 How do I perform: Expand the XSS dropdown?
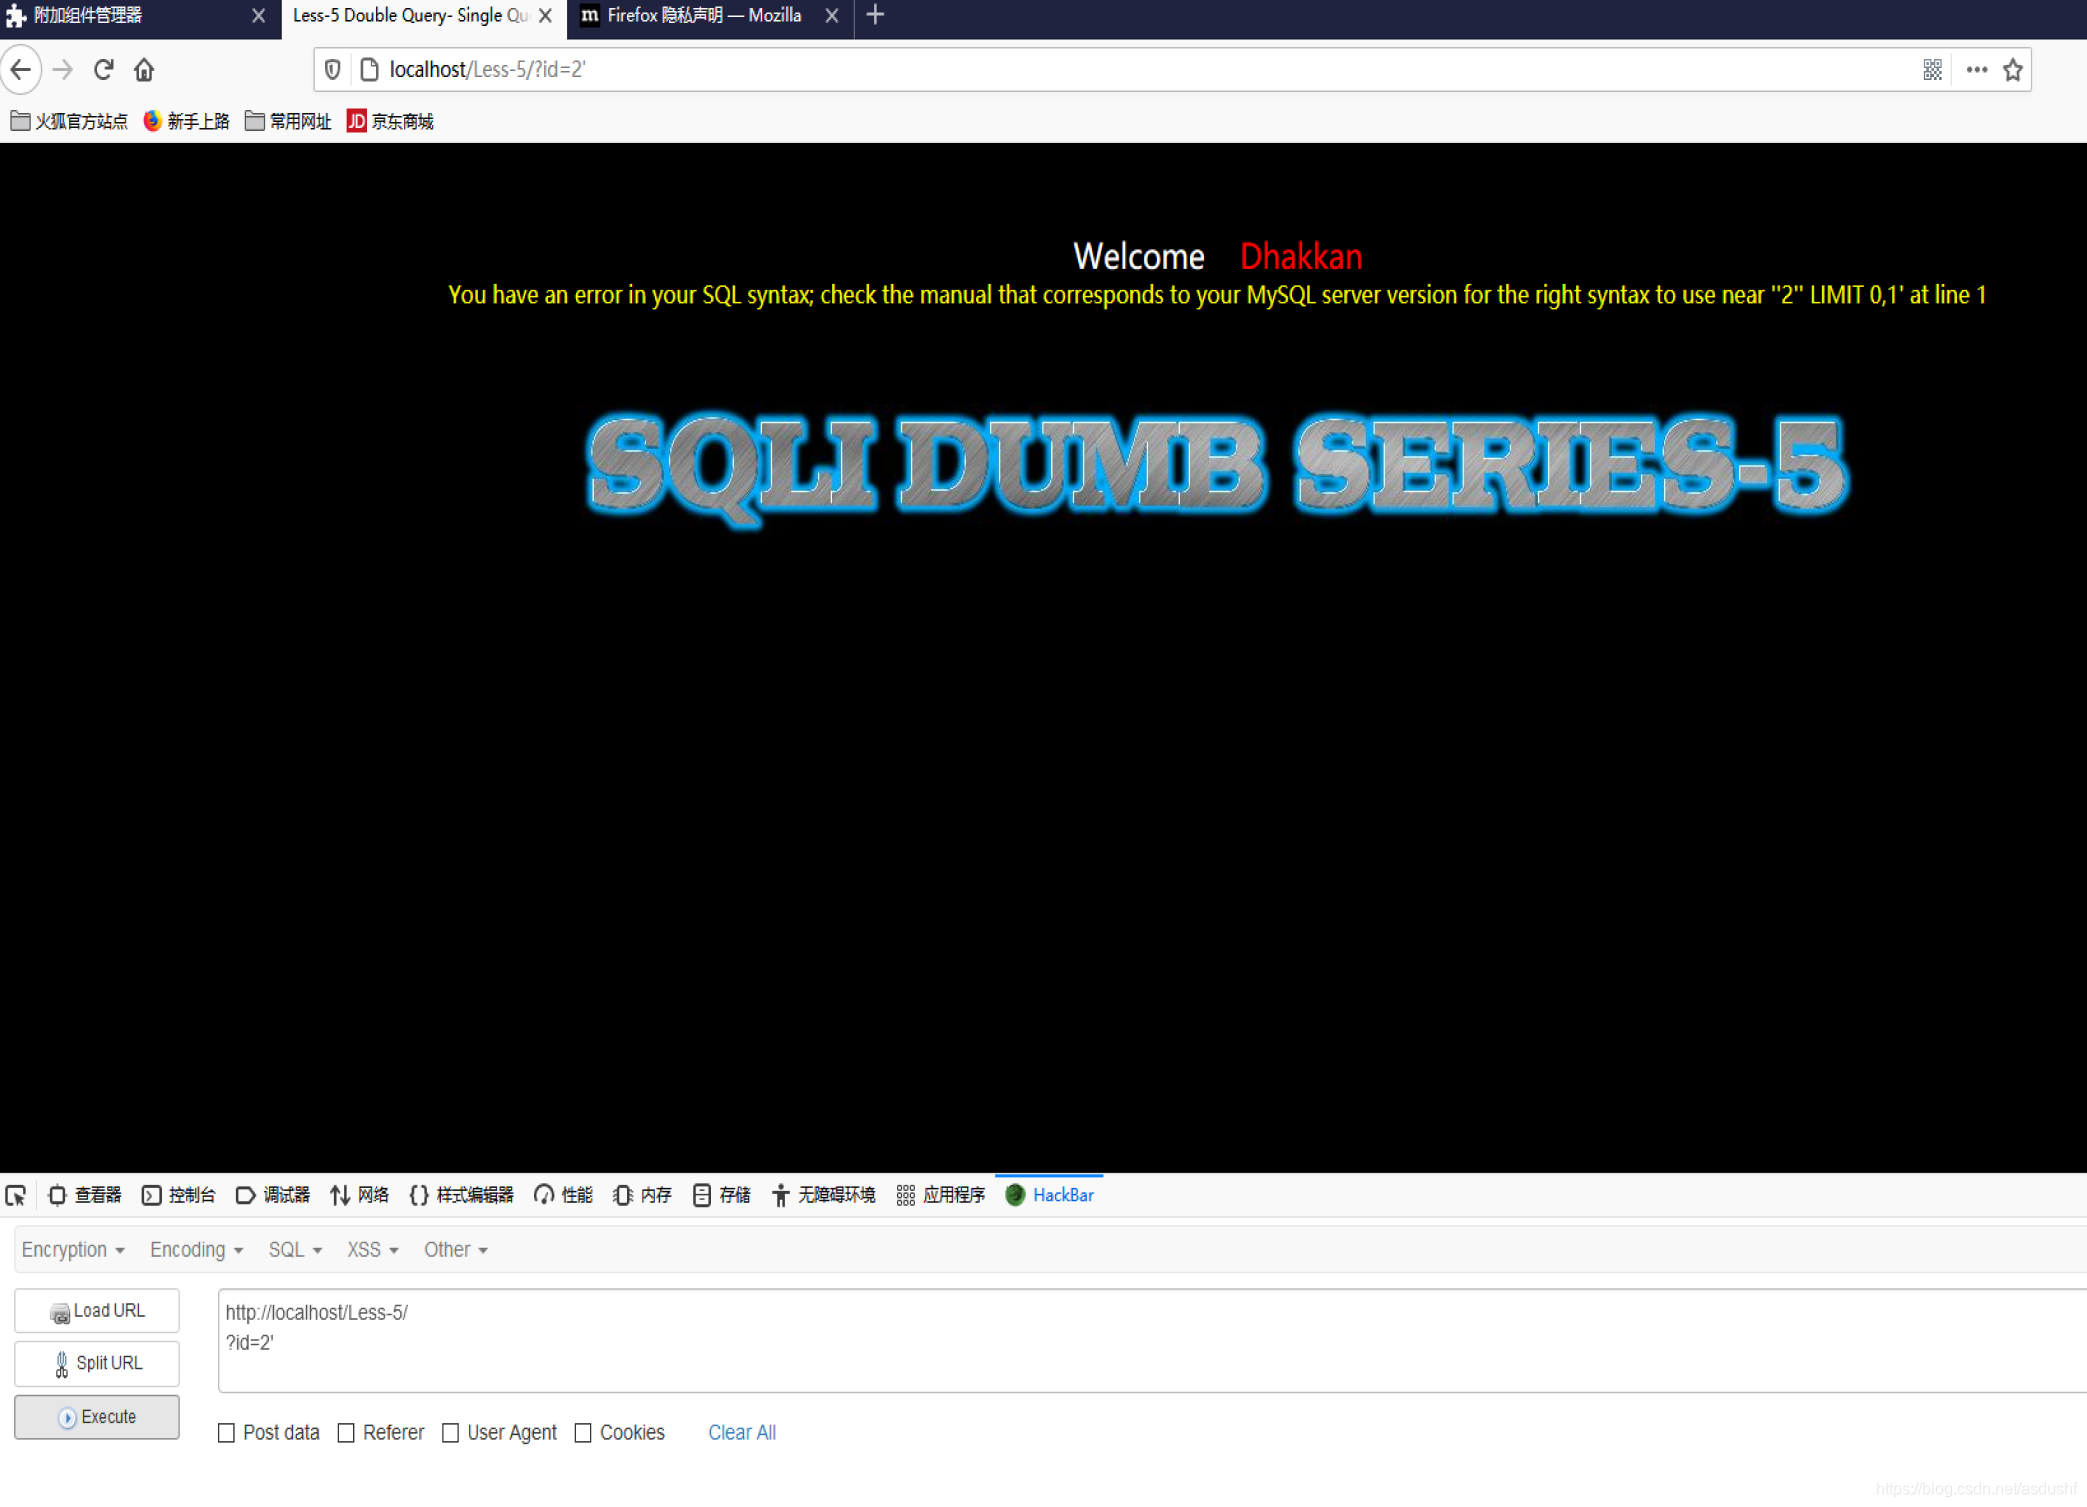[372, 1249]
